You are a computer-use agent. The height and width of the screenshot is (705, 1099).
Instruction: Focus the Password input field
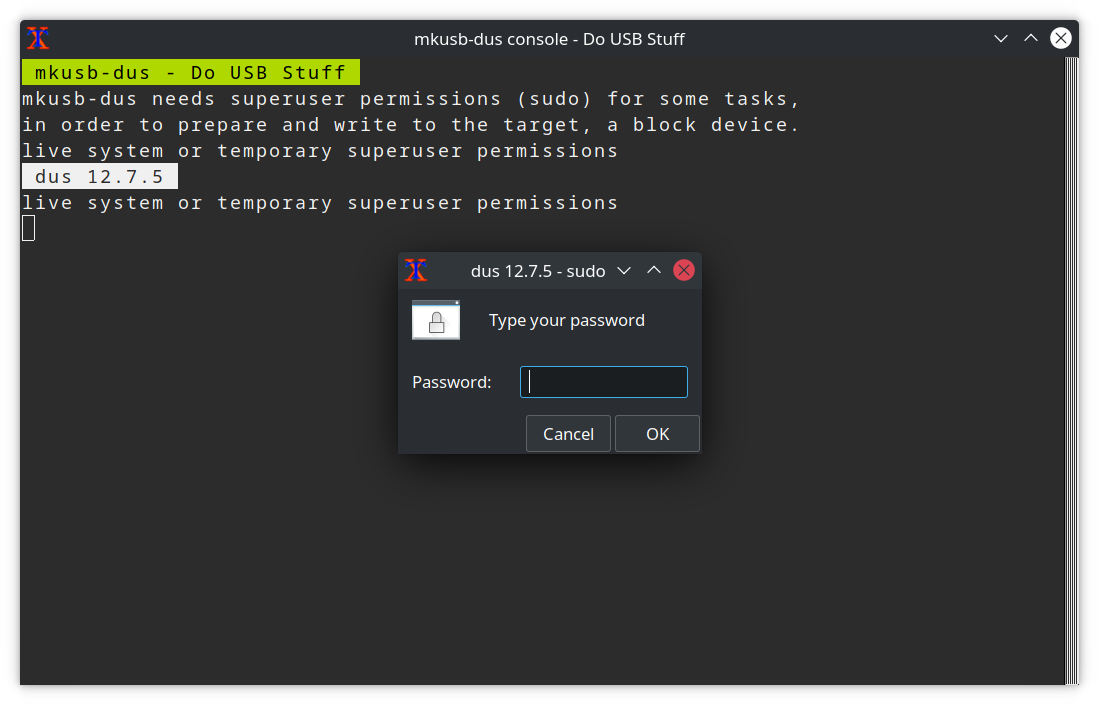(604, 382)
